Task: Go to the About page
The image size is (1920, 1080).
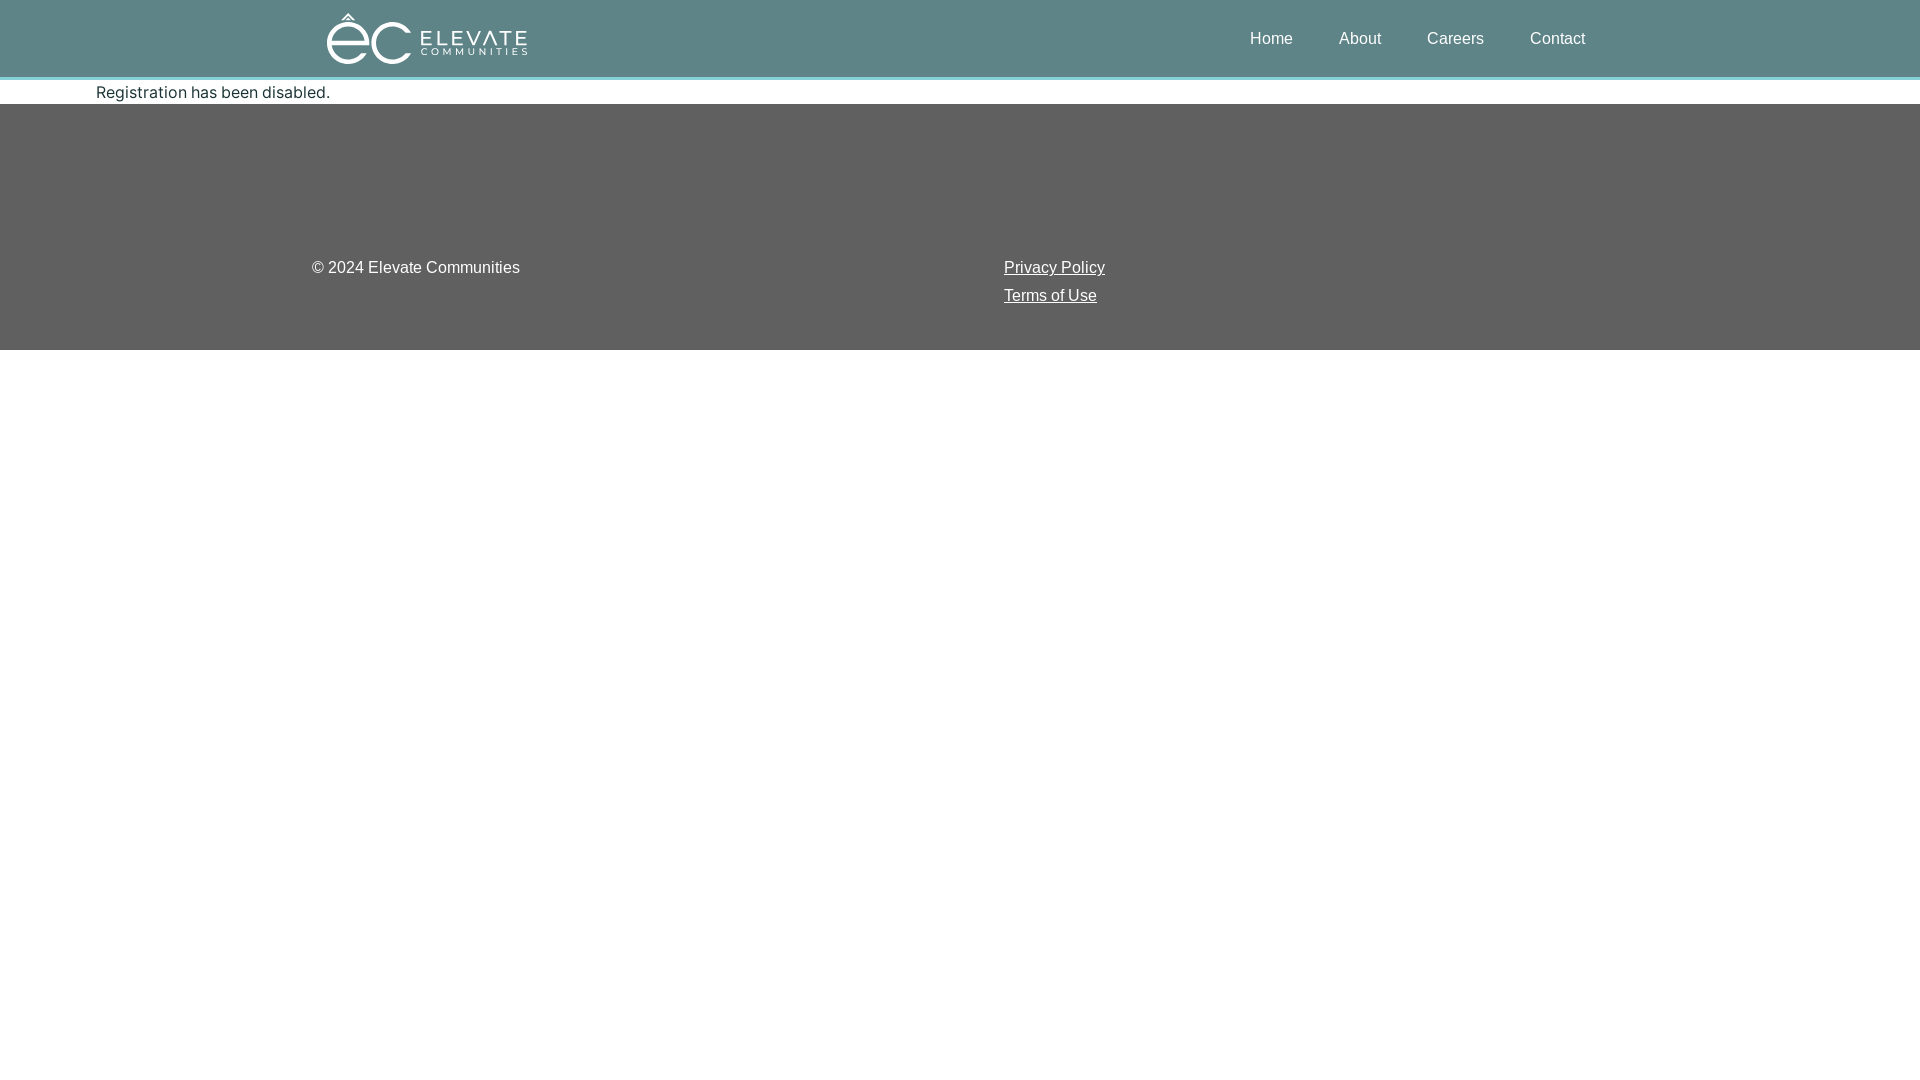Action: tap(1360, 39)
